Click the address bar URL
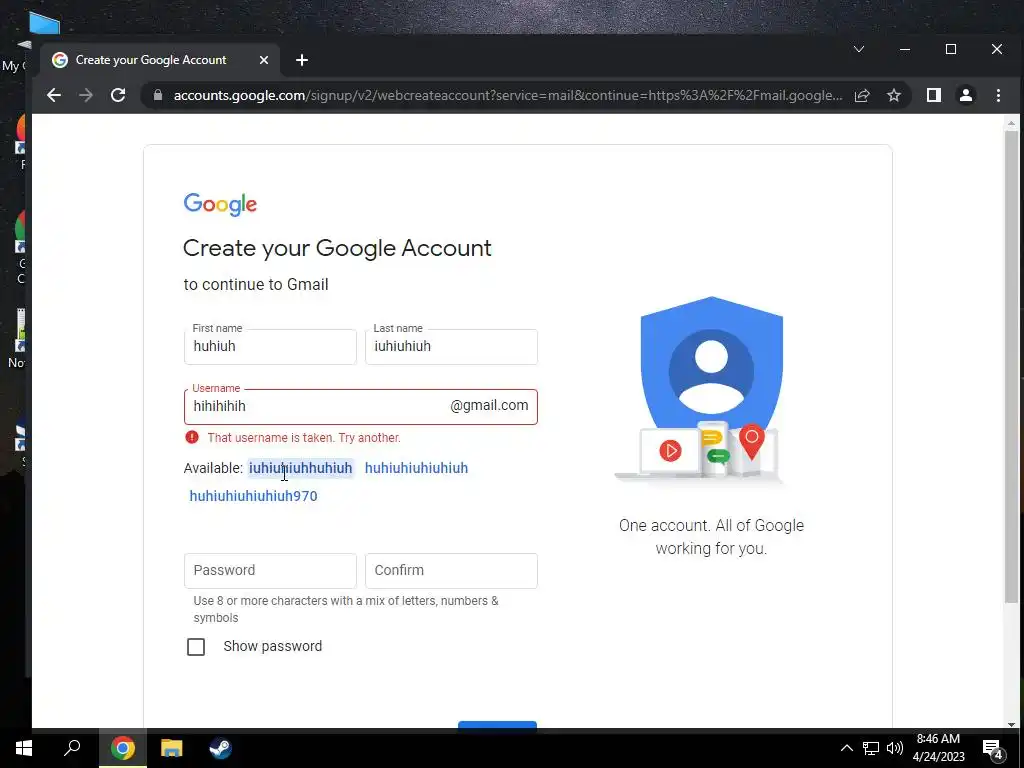 [508, 95]
